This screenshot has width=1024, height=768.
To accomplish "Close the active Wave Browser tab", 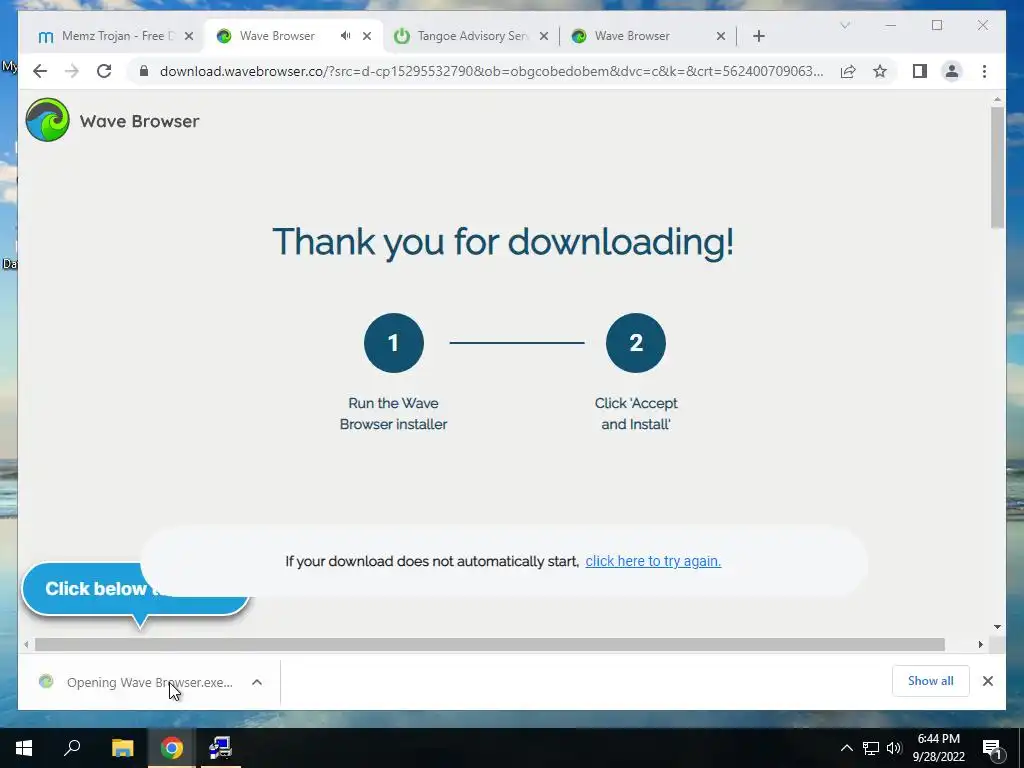I will 367,36.
